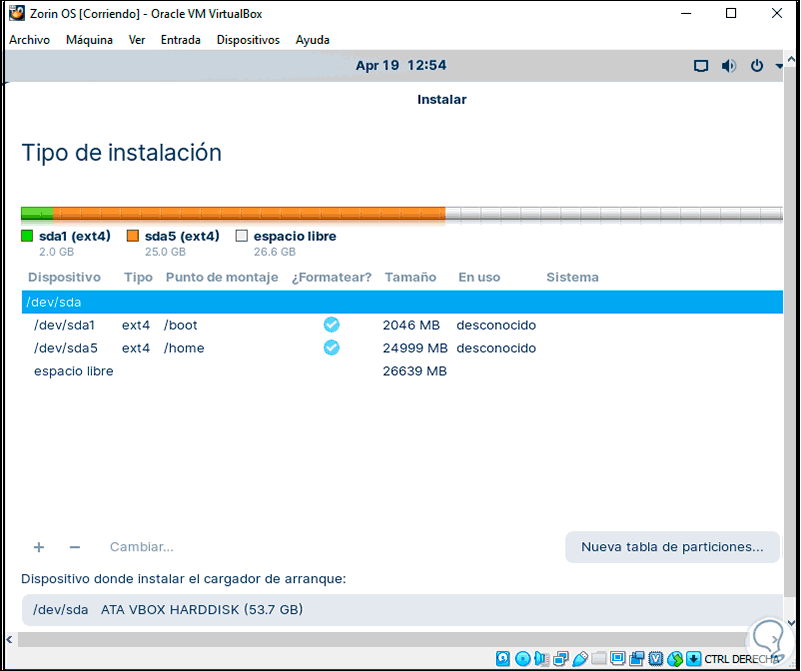Click the horizontal scrollbar track
The image size is (801, 671).
click(x=383, y=639)
